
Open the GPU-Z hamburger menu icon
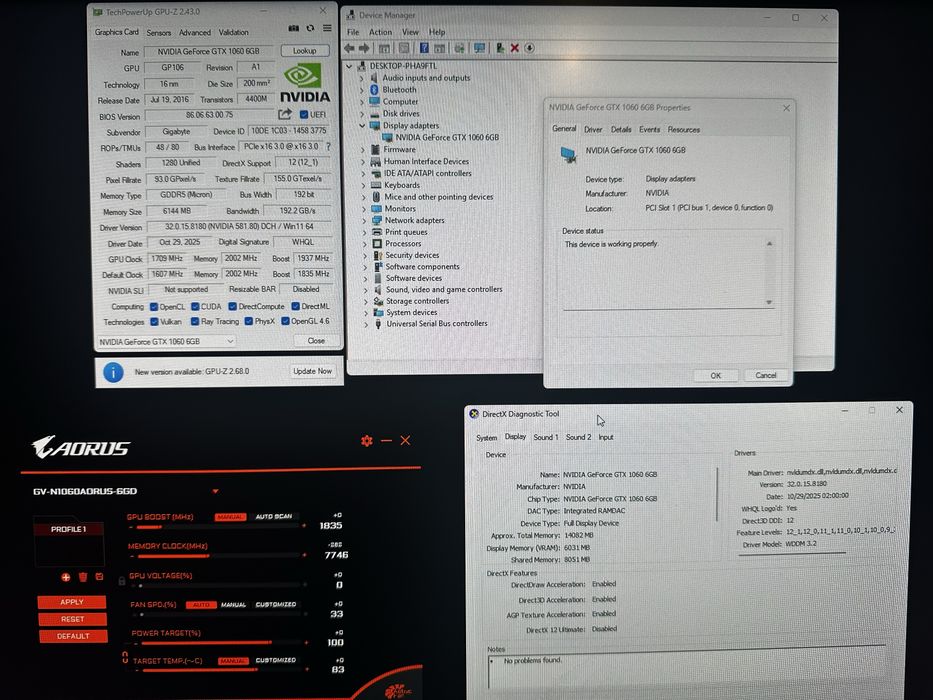coord(327,28)
